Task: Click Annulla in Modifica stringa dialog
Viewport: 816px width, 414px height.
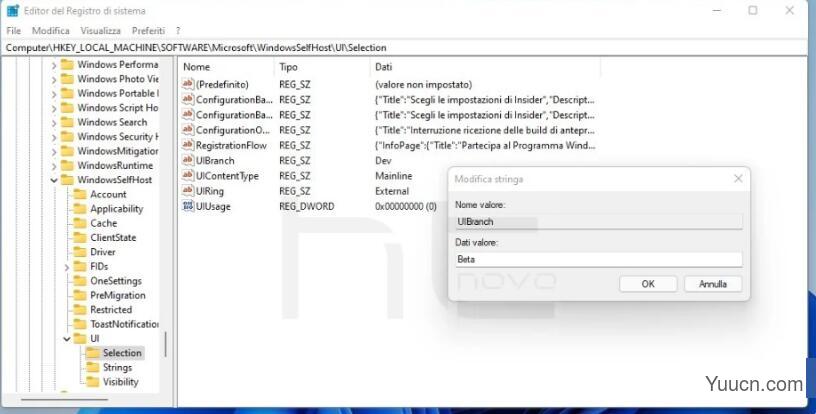Action: pyautogui.click(x=713, y=284)
